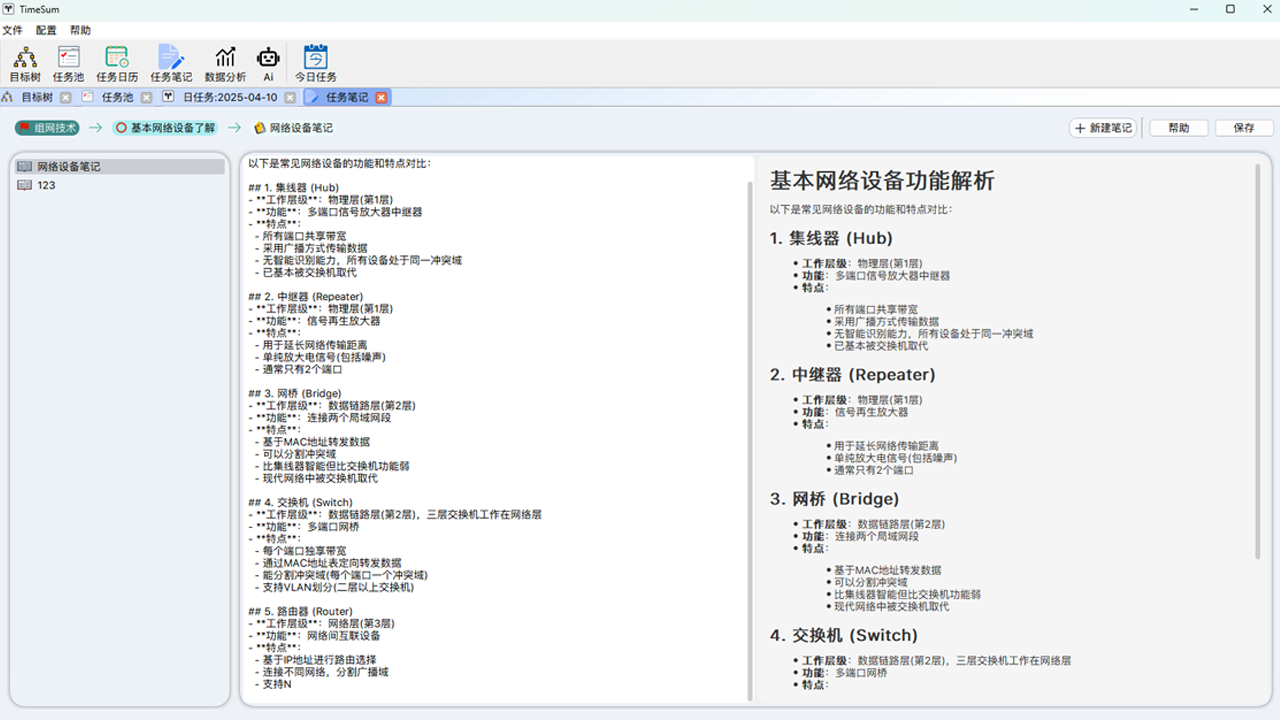This screenshot has width=1280, height=720.
Task: Save the note with the 保存 button
Action: [x=1244, y=127]
